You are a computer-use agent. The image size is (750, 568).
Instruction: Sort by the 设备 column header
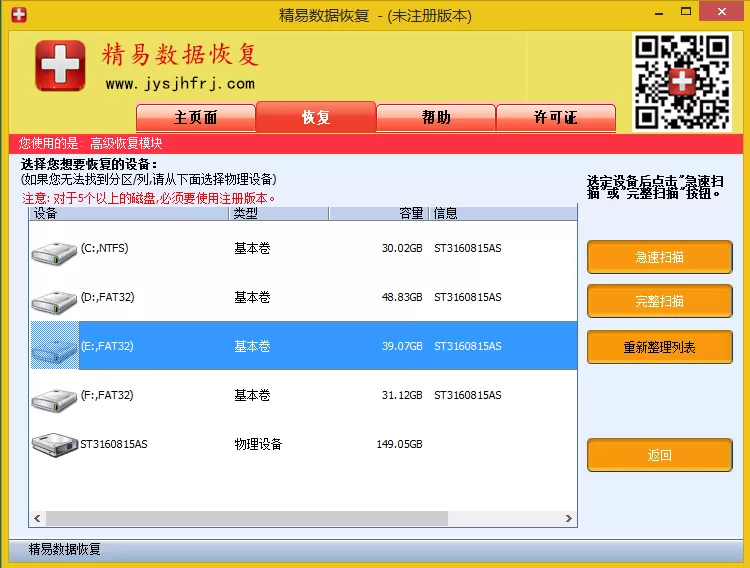[129, 213]
